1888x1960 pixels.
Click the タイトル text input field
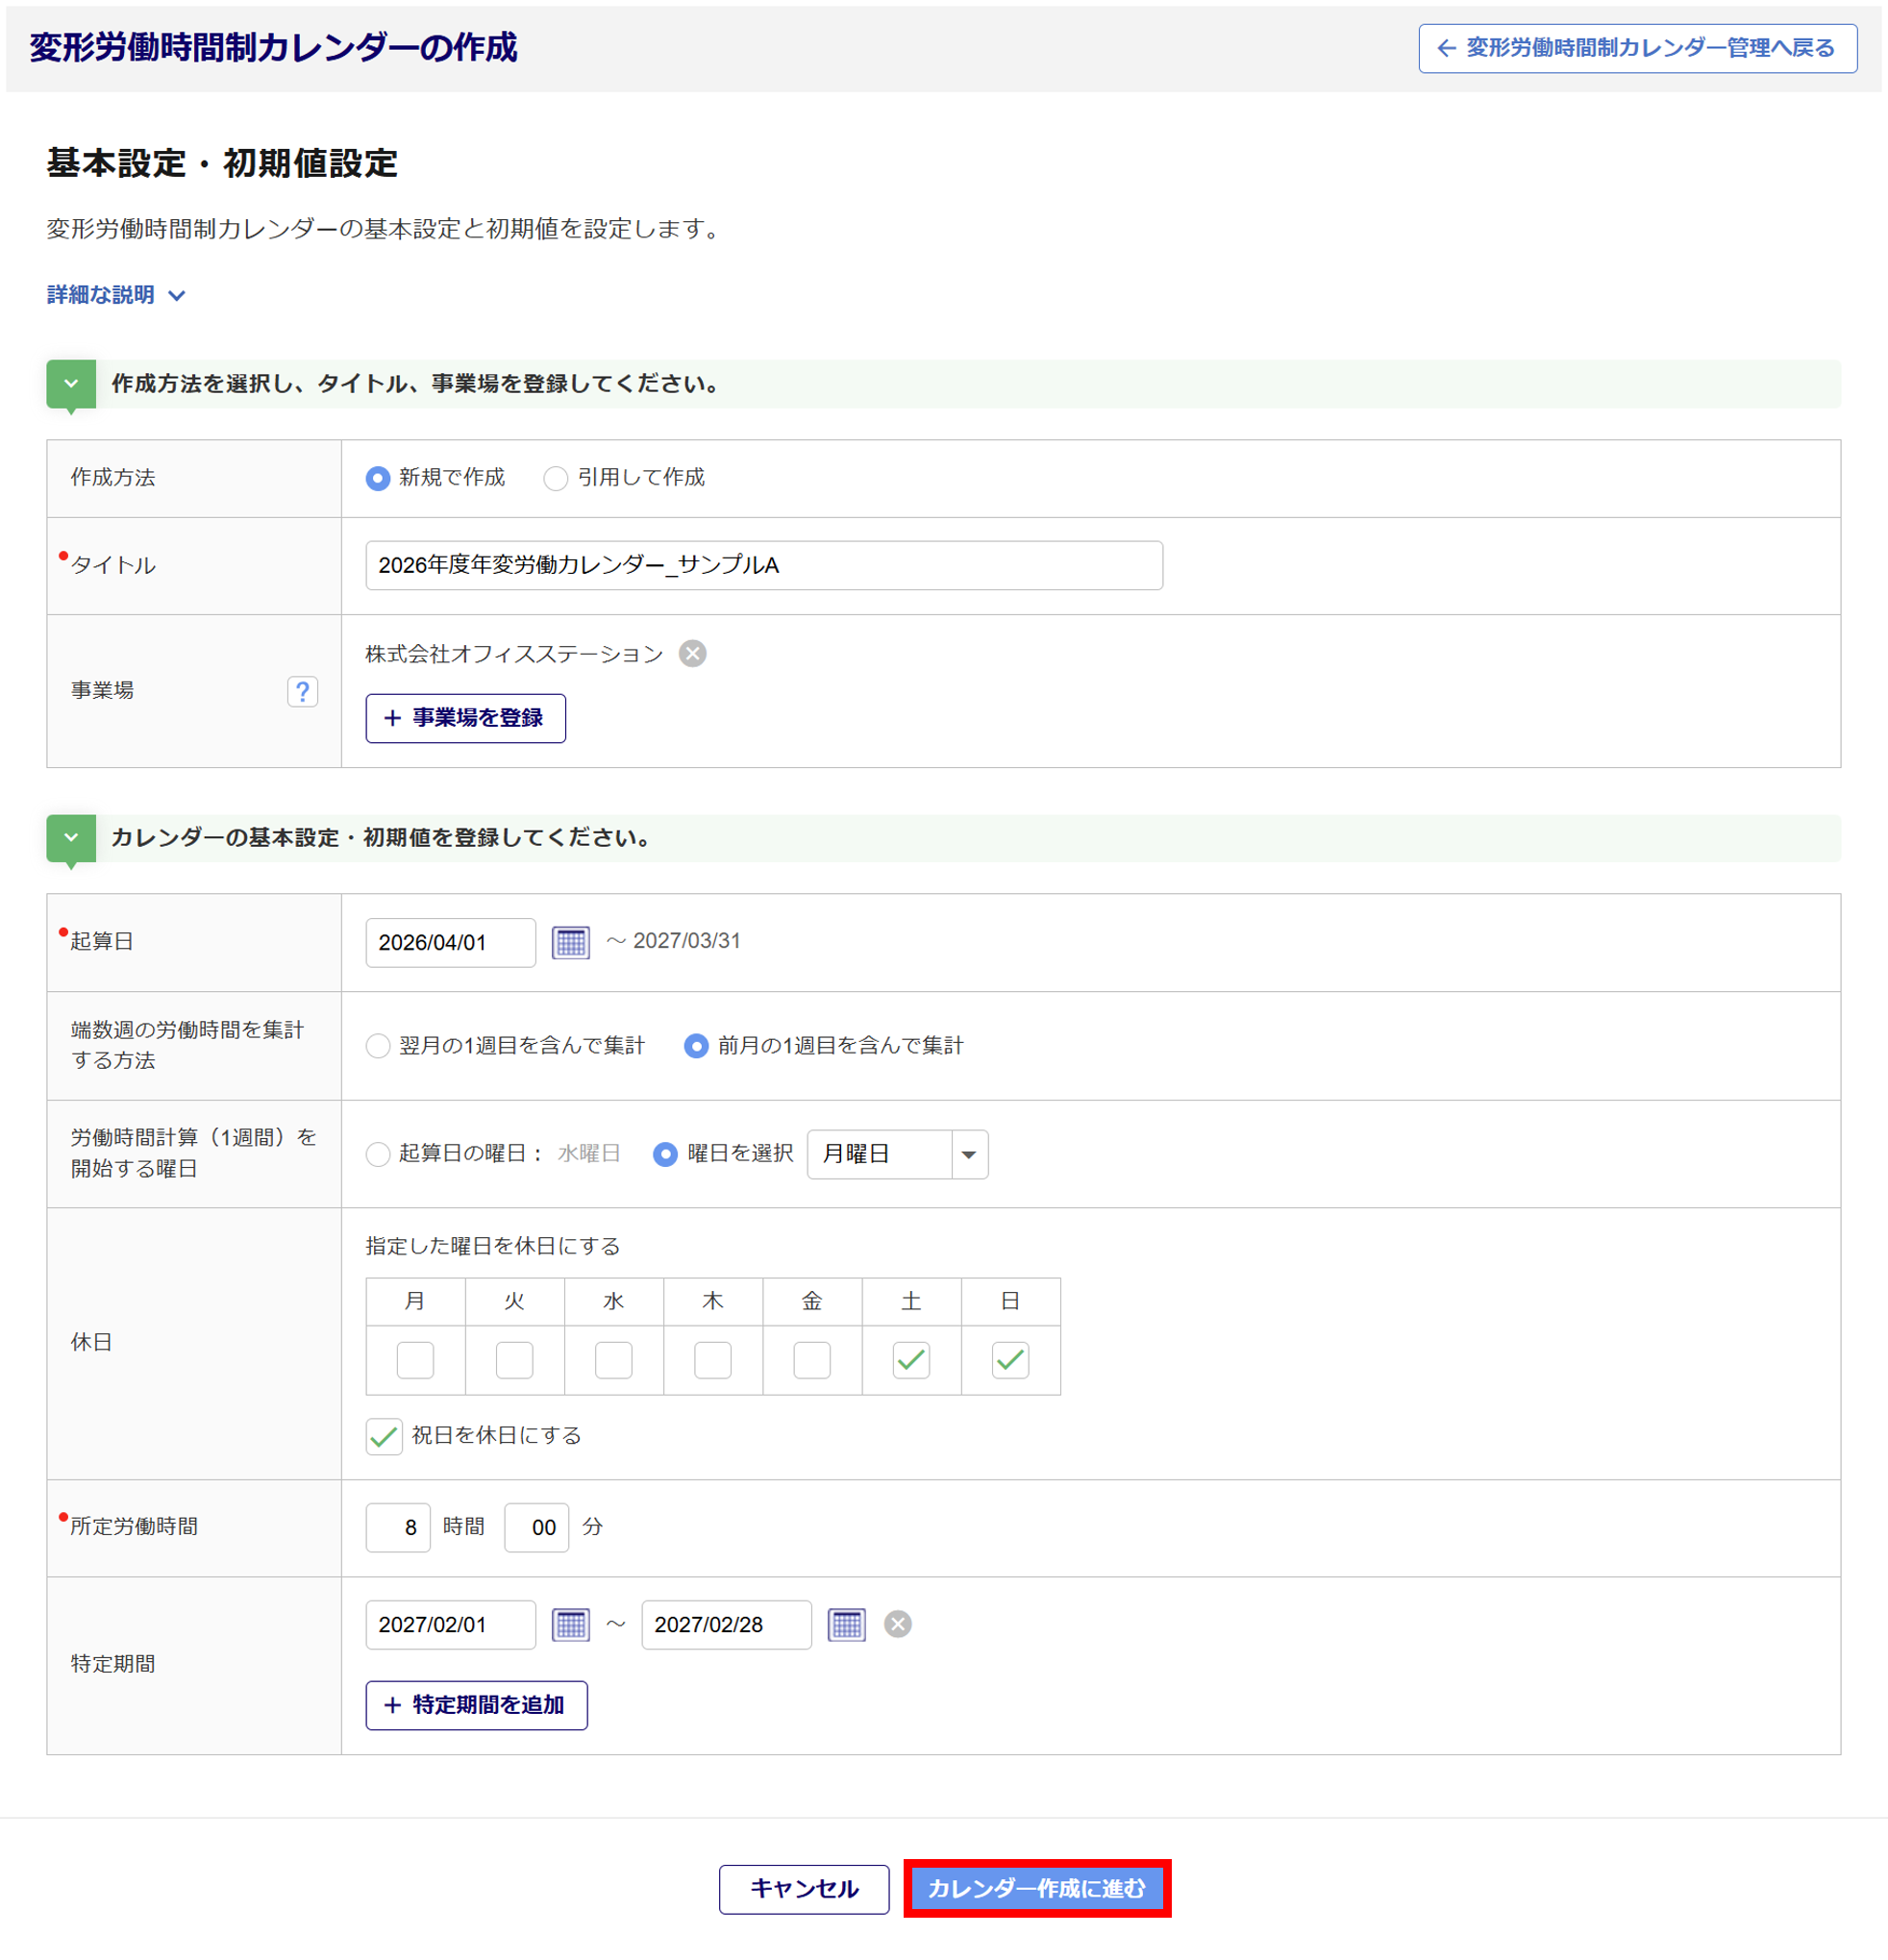pos(763,566)
